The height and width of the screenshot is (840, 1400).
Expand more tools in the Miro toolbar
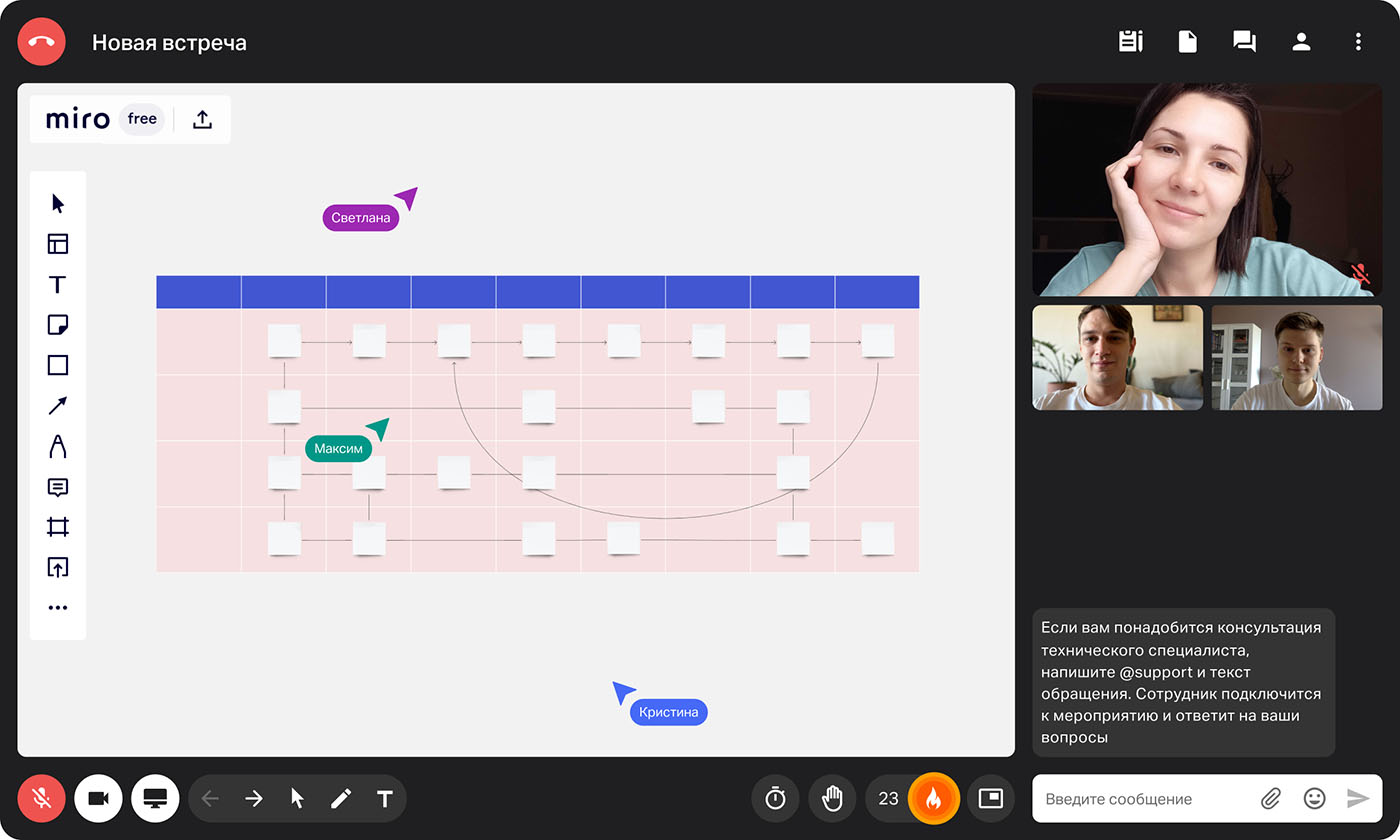pyautogui.click(x=58, y=608)
